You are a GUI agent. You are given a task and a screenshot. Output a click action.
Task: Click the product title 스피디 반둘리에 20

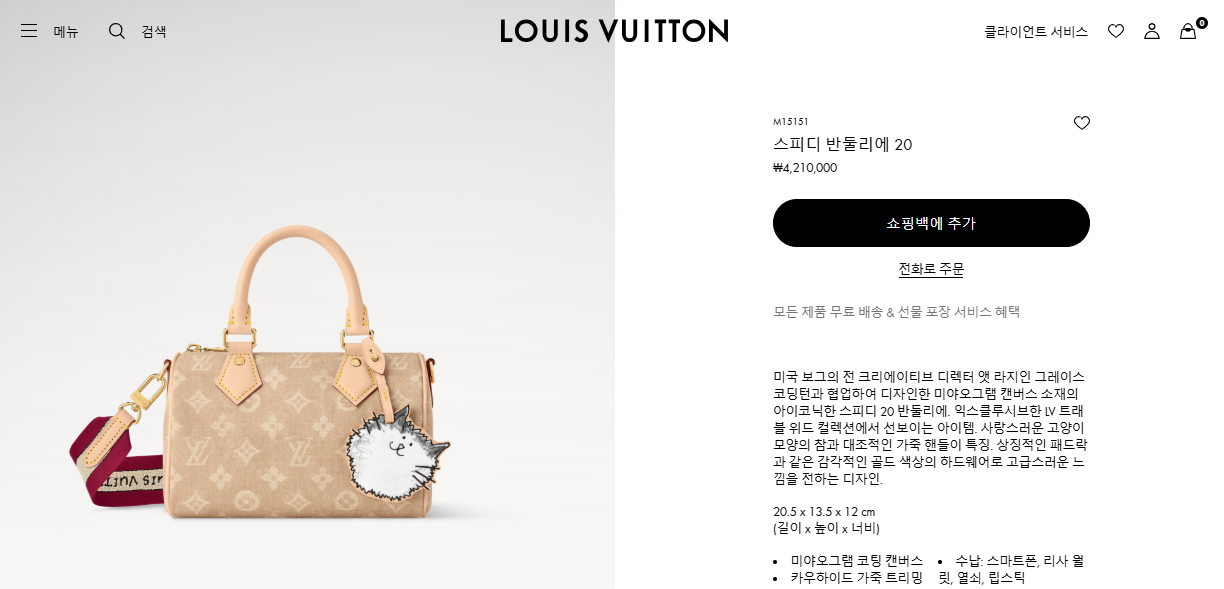coord(843,144)
